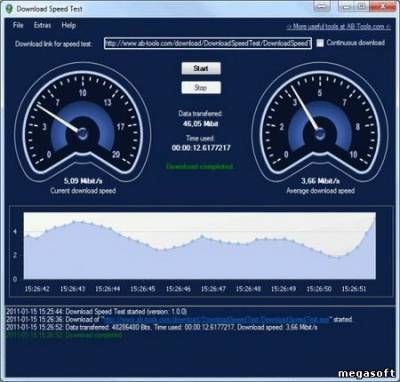Screen dimensions: 400x382
Task: Click the current speed gauge needle hub
Action: click(83, 134)
